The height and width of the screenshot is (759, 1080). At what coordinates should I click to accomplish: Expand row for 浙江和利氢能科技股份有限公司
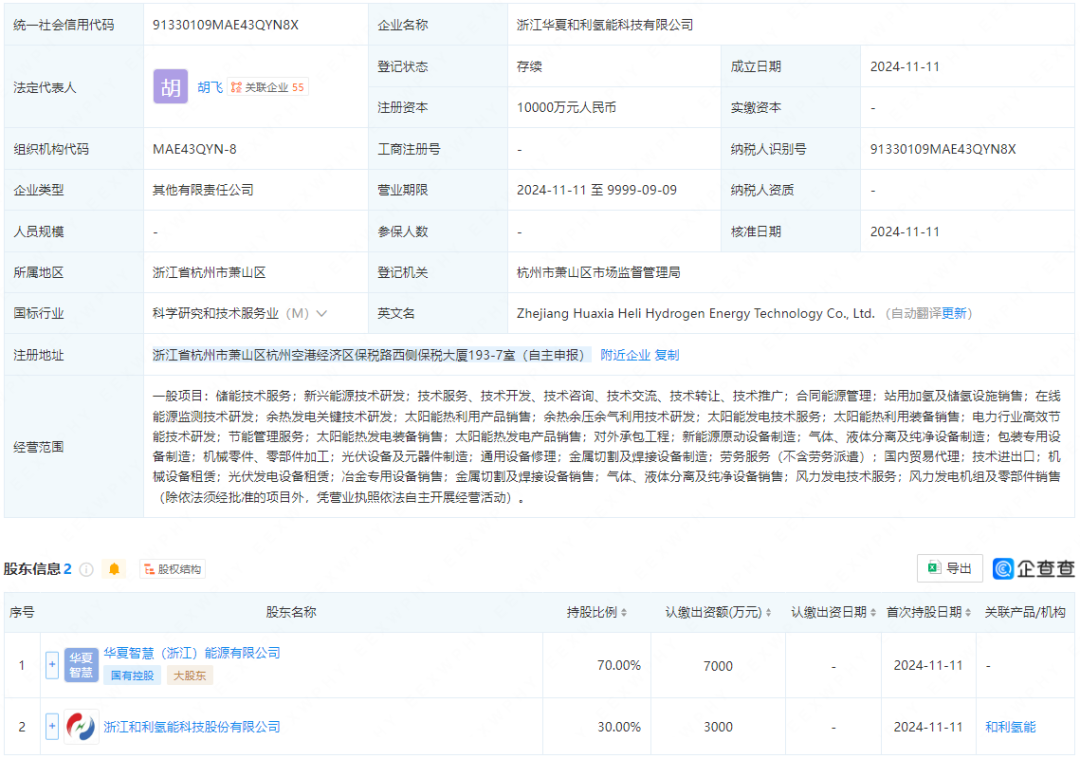(52, 727)
